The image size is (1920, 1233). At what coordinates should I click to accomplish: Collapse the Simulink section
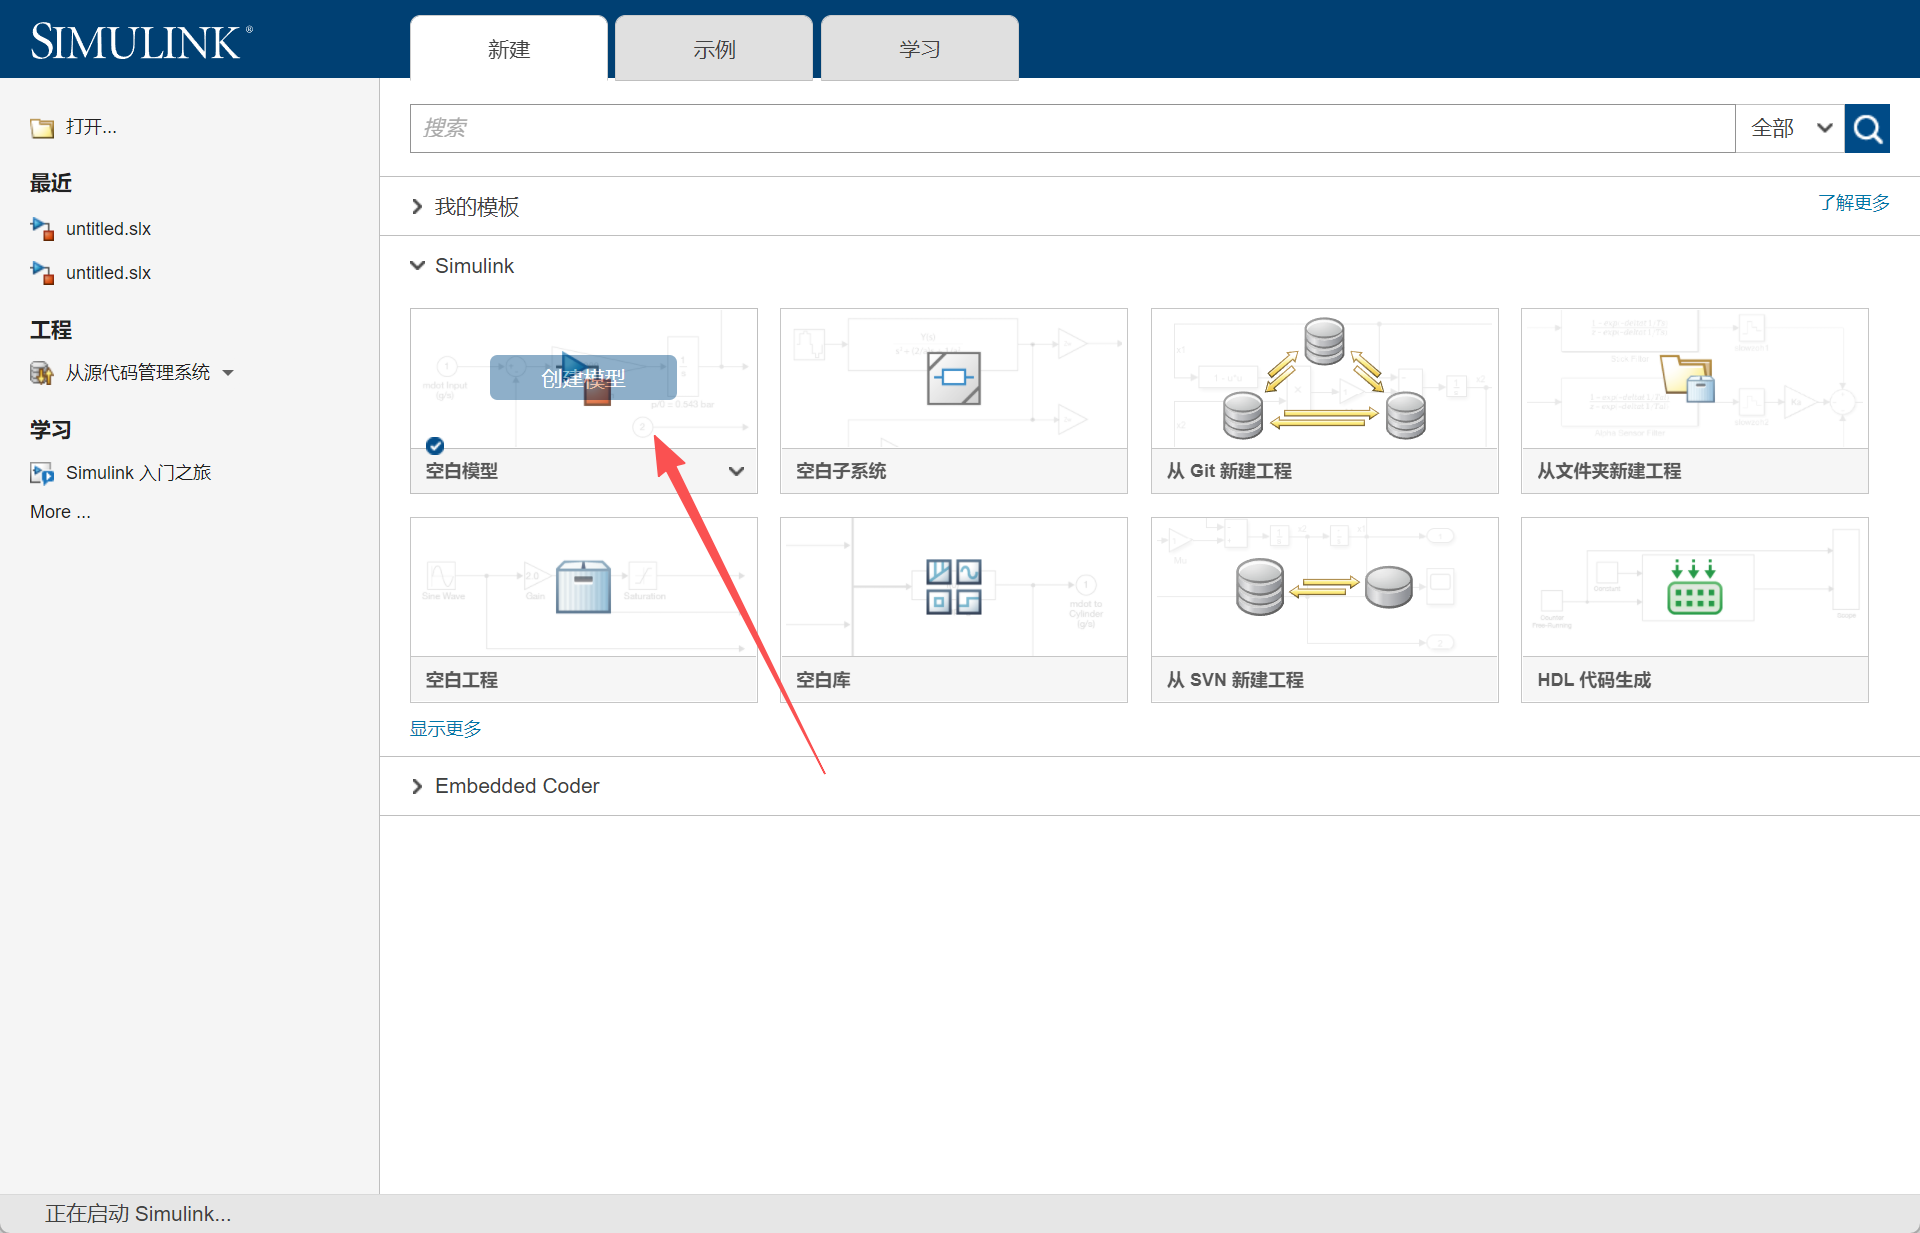point(417,266)
